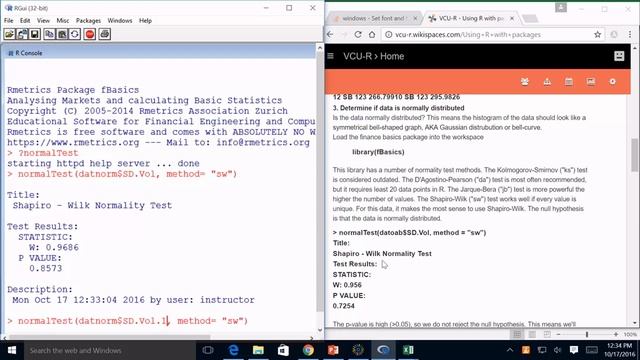The width and height of the screenshot is (640, 360).
Task: Open the Chrome three-dot menu
Action: click(x=630, y=35)
